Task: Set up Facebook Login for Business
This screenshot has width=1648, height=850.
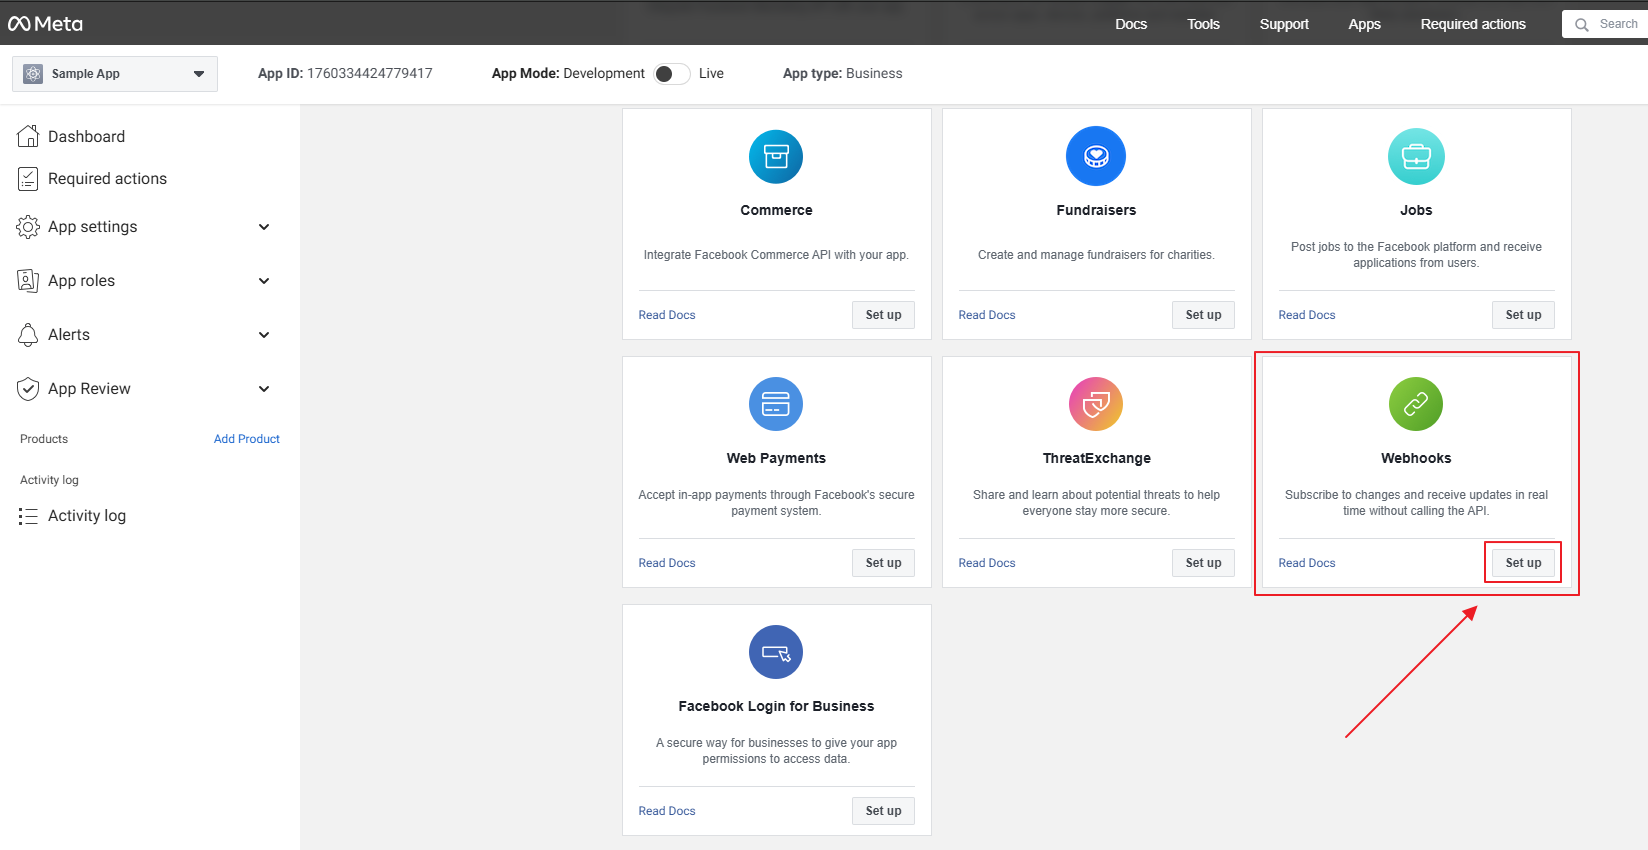Action: tap(883, 811)
